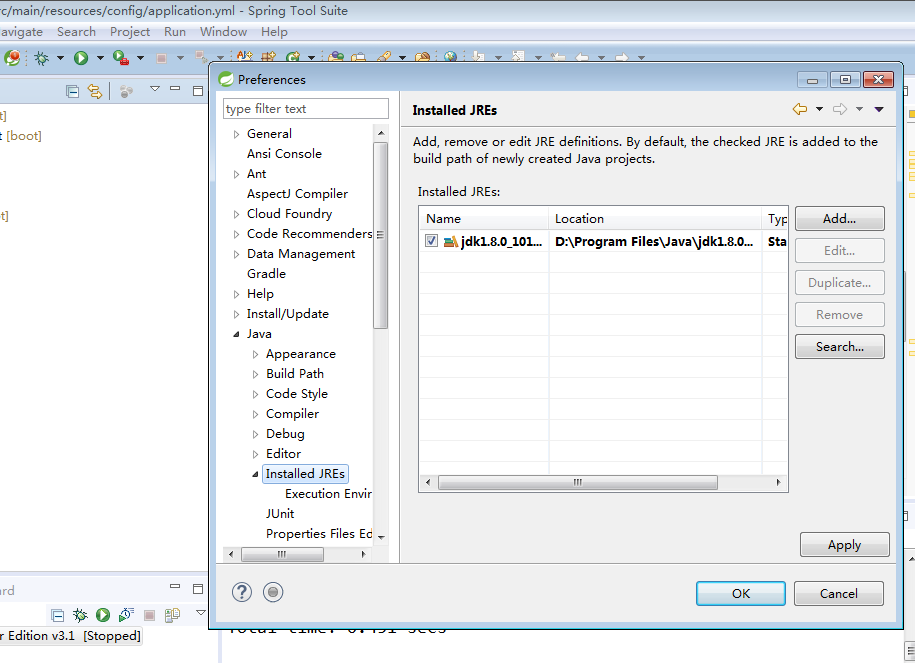Click the vertical scrollbar thumb of the preferences tree
The height and width of the screenshot is (663, 915).
pyautogui.click(x=380, y=235)
